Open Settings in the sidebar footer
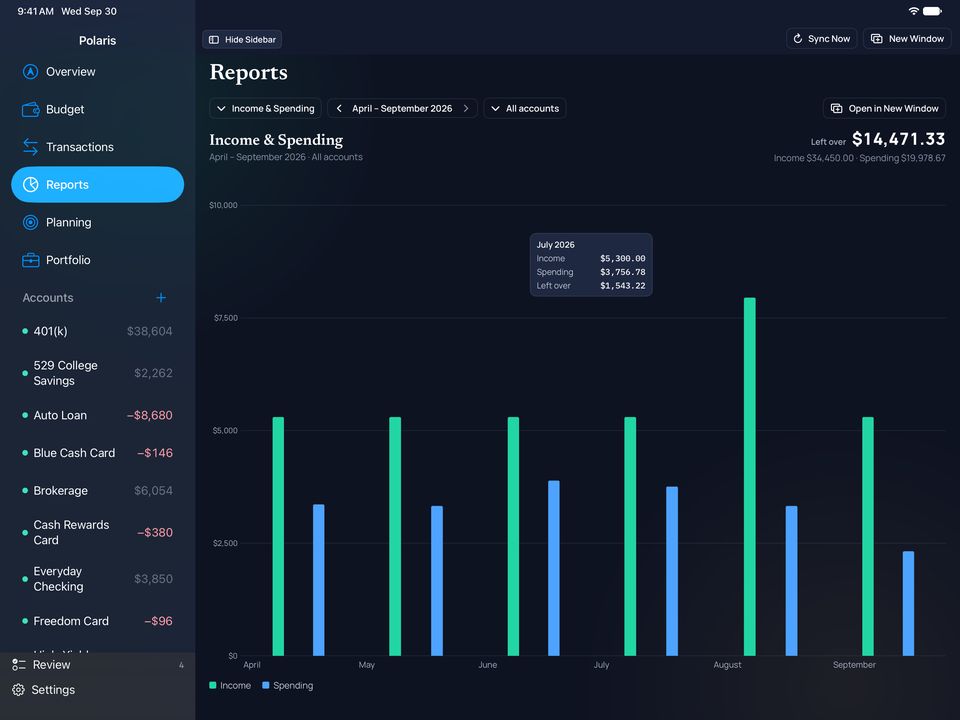Screen dimensions: 960x720 click(97, 690)
